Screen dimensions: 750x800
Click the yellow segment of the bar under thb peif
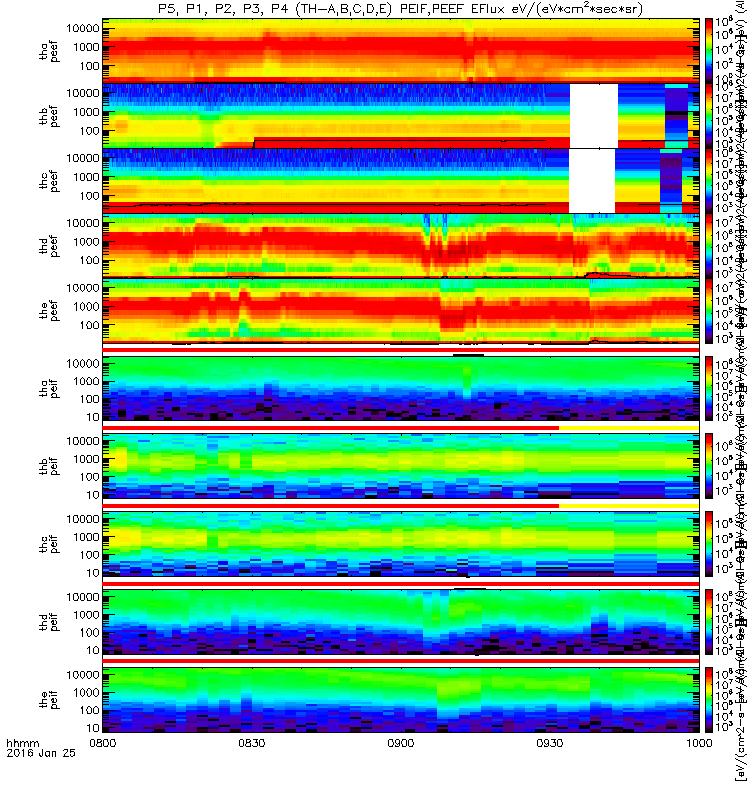629,506
